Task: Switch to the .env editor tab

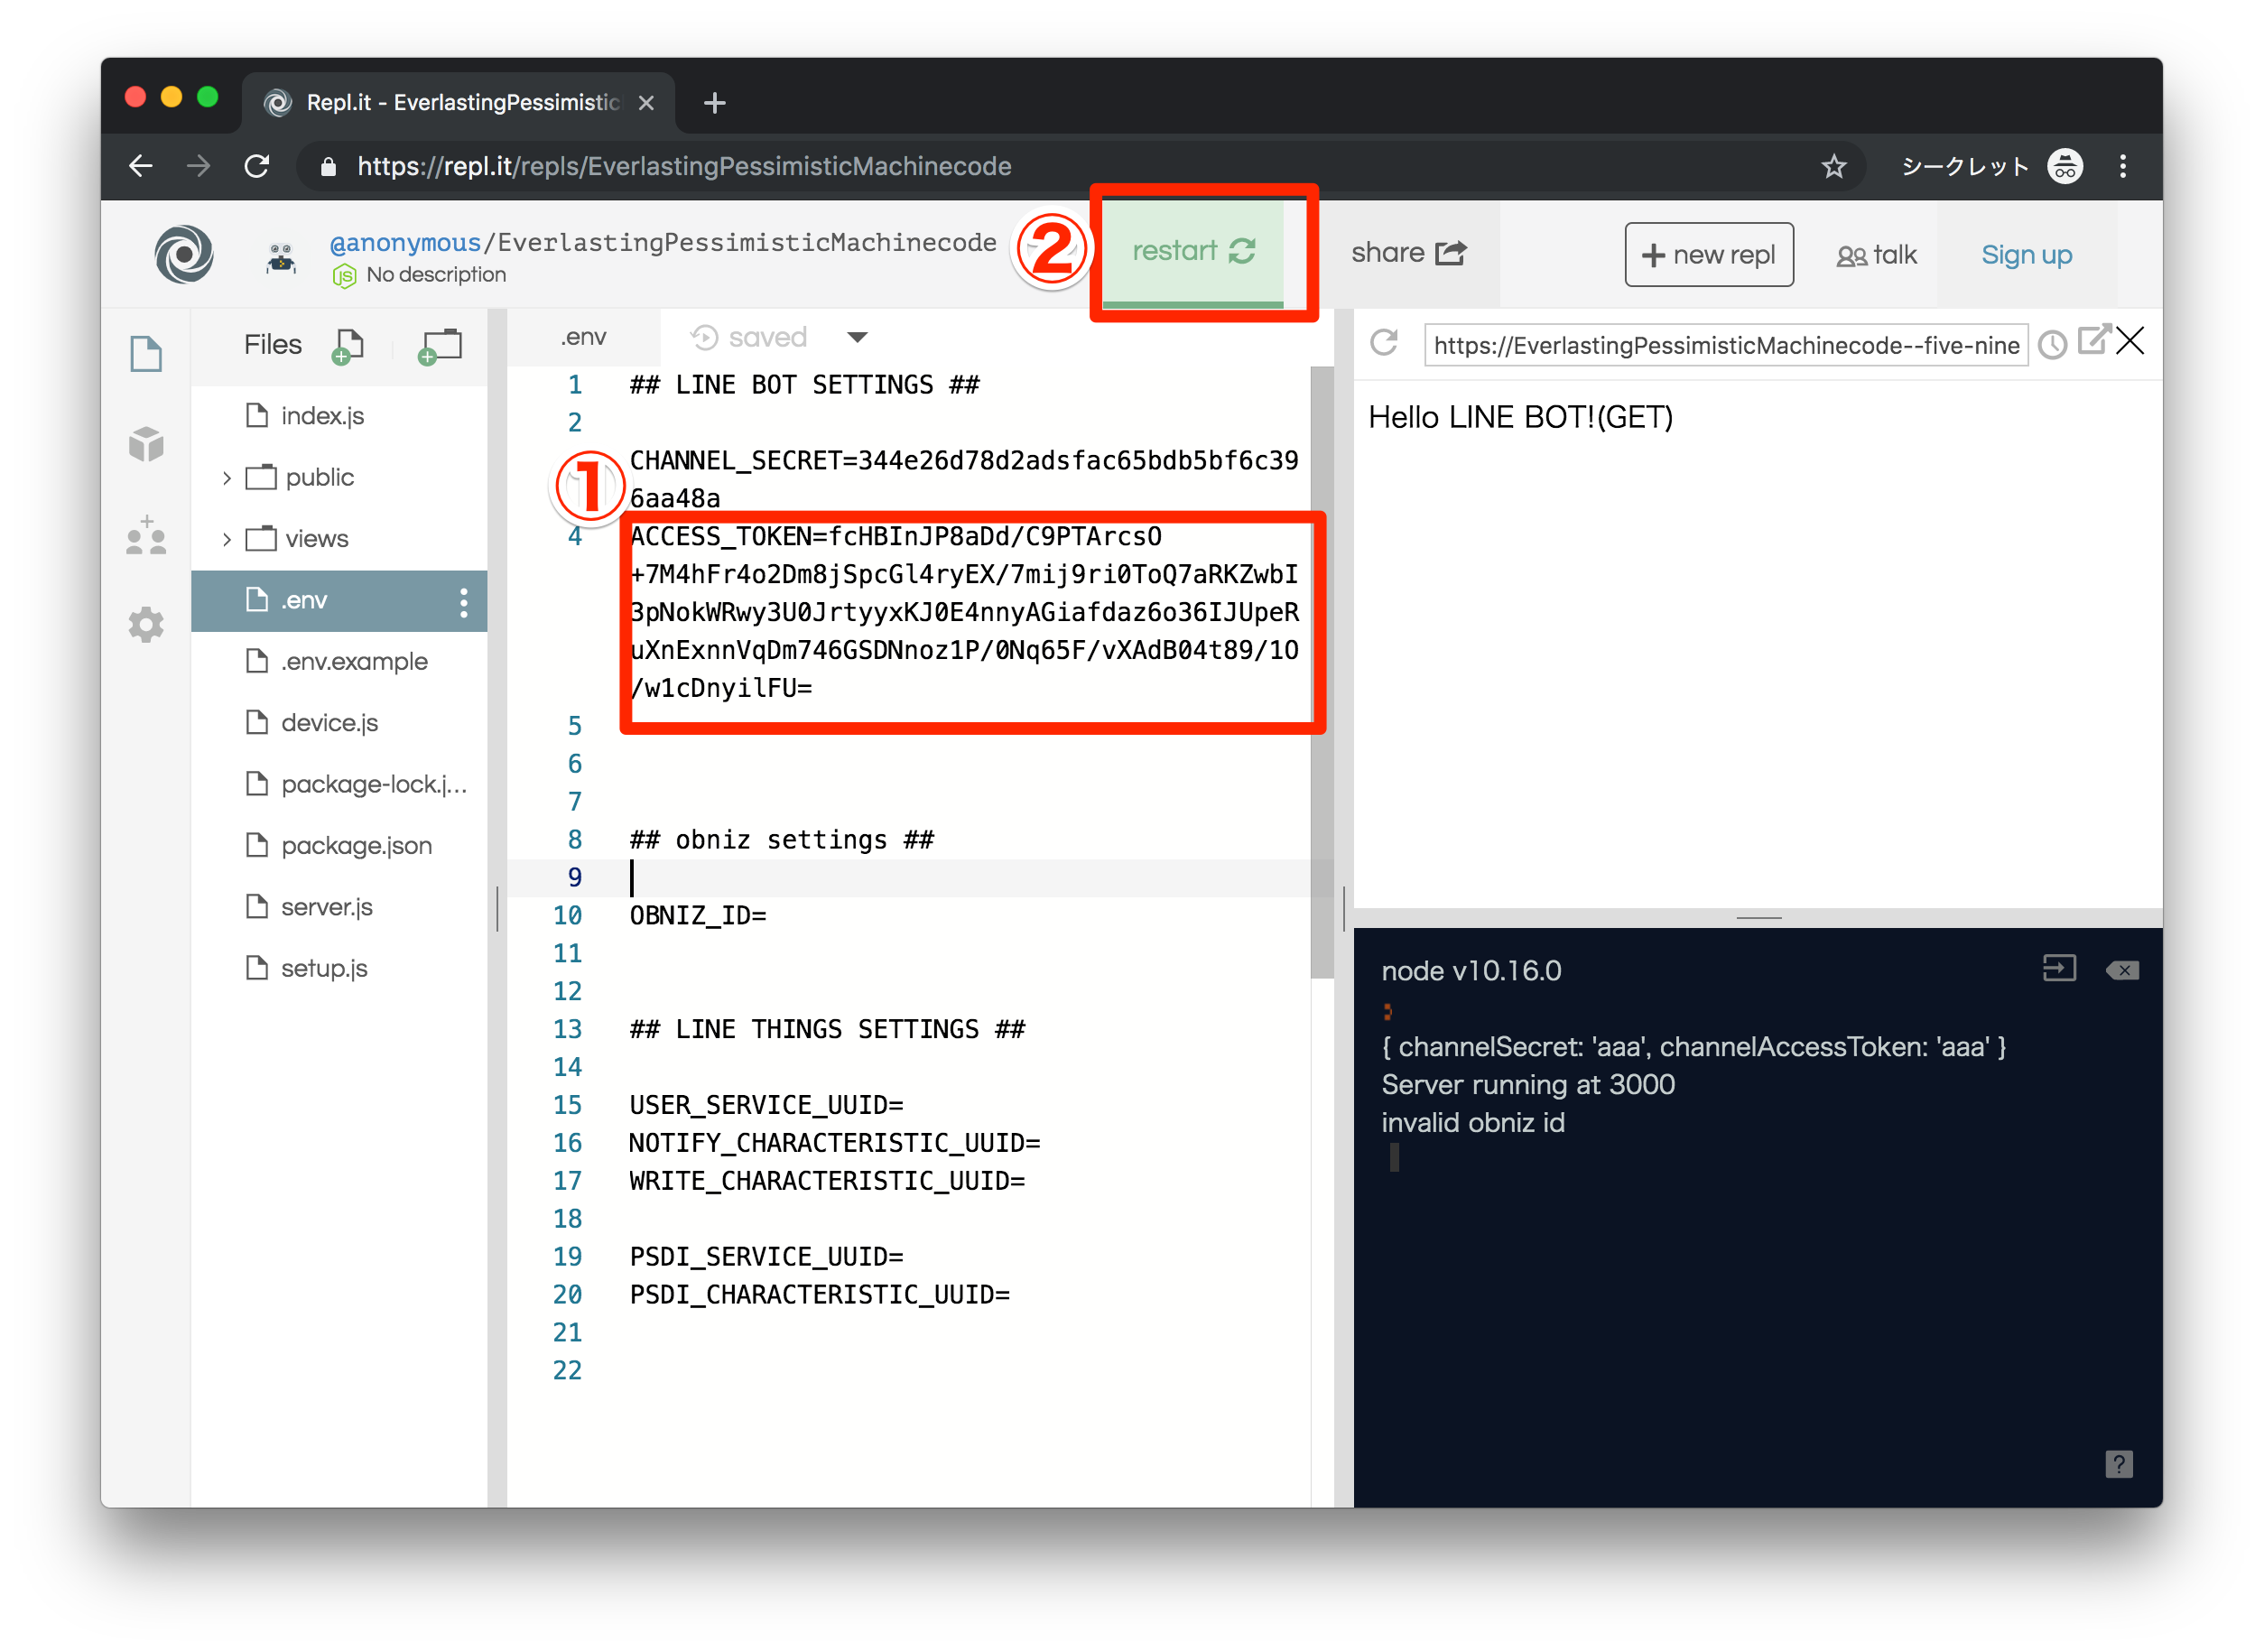Action: pos(583,337)
